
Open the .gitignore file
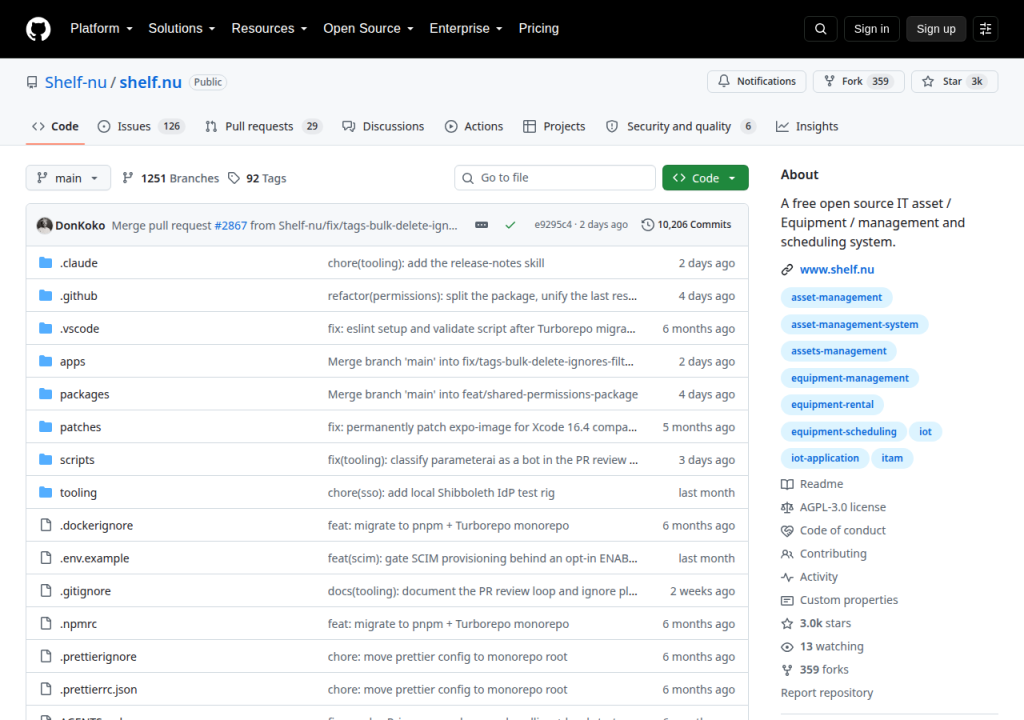coord(86,591)
